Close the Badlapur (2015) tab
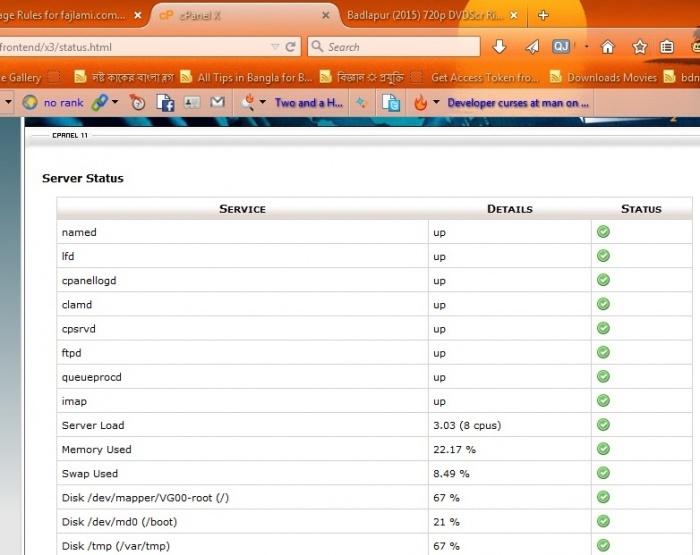The width and height of the screenshot is (700, 555). (x=514, y=16)
